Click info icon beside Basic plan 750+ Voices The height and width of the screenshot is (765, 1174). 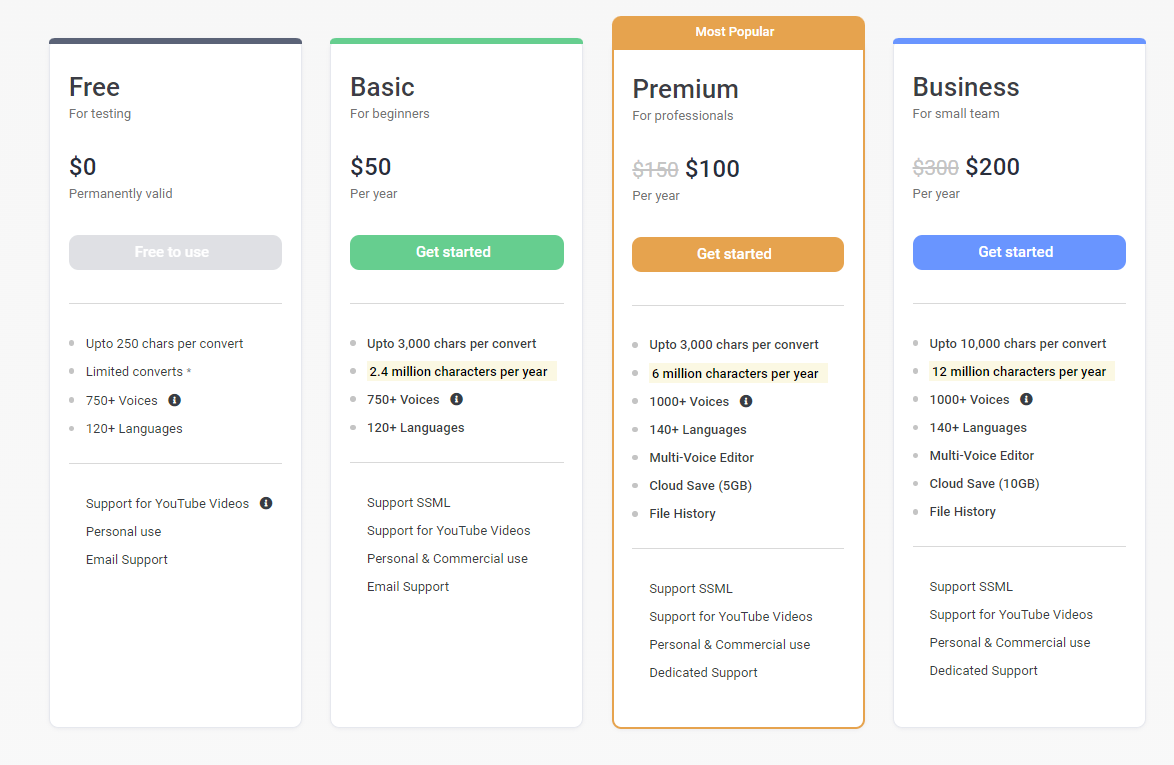click(x=456, y=399)
